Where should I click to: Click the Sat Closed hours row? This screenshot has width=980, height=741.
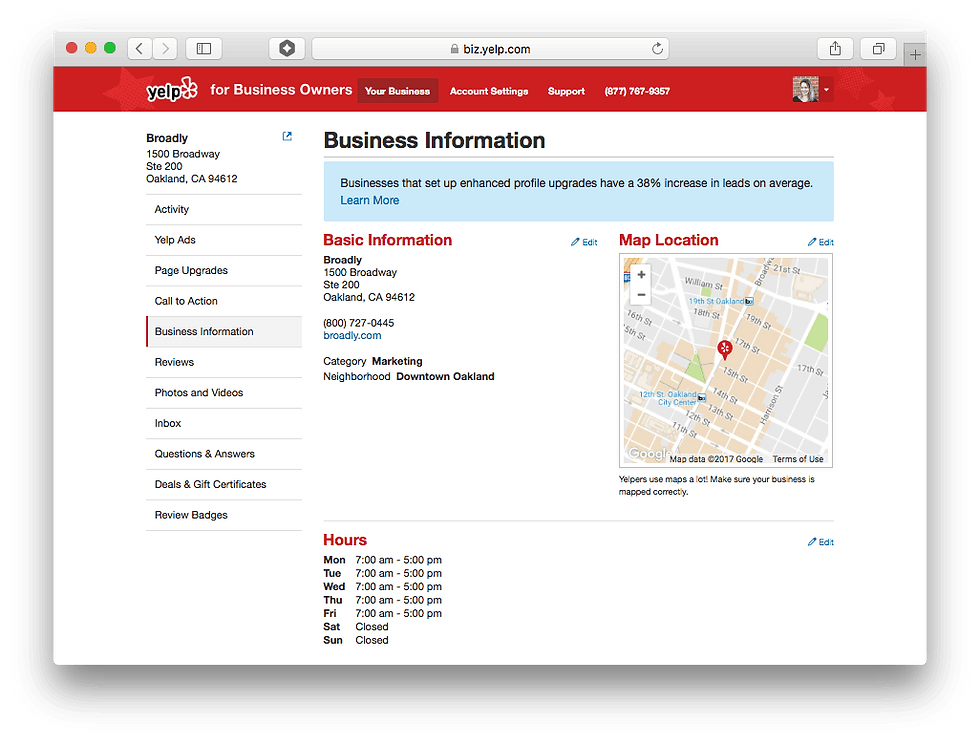tap(356, 627)
